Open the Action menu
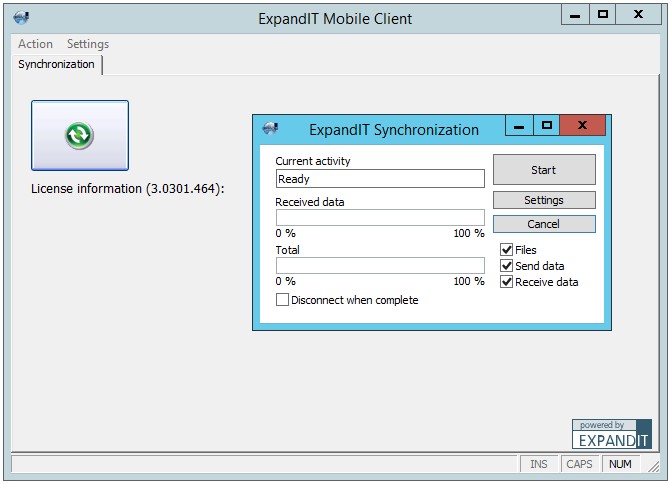Image resolution: width=672 pixels, height=484 pixels. [x=35, y=44]
